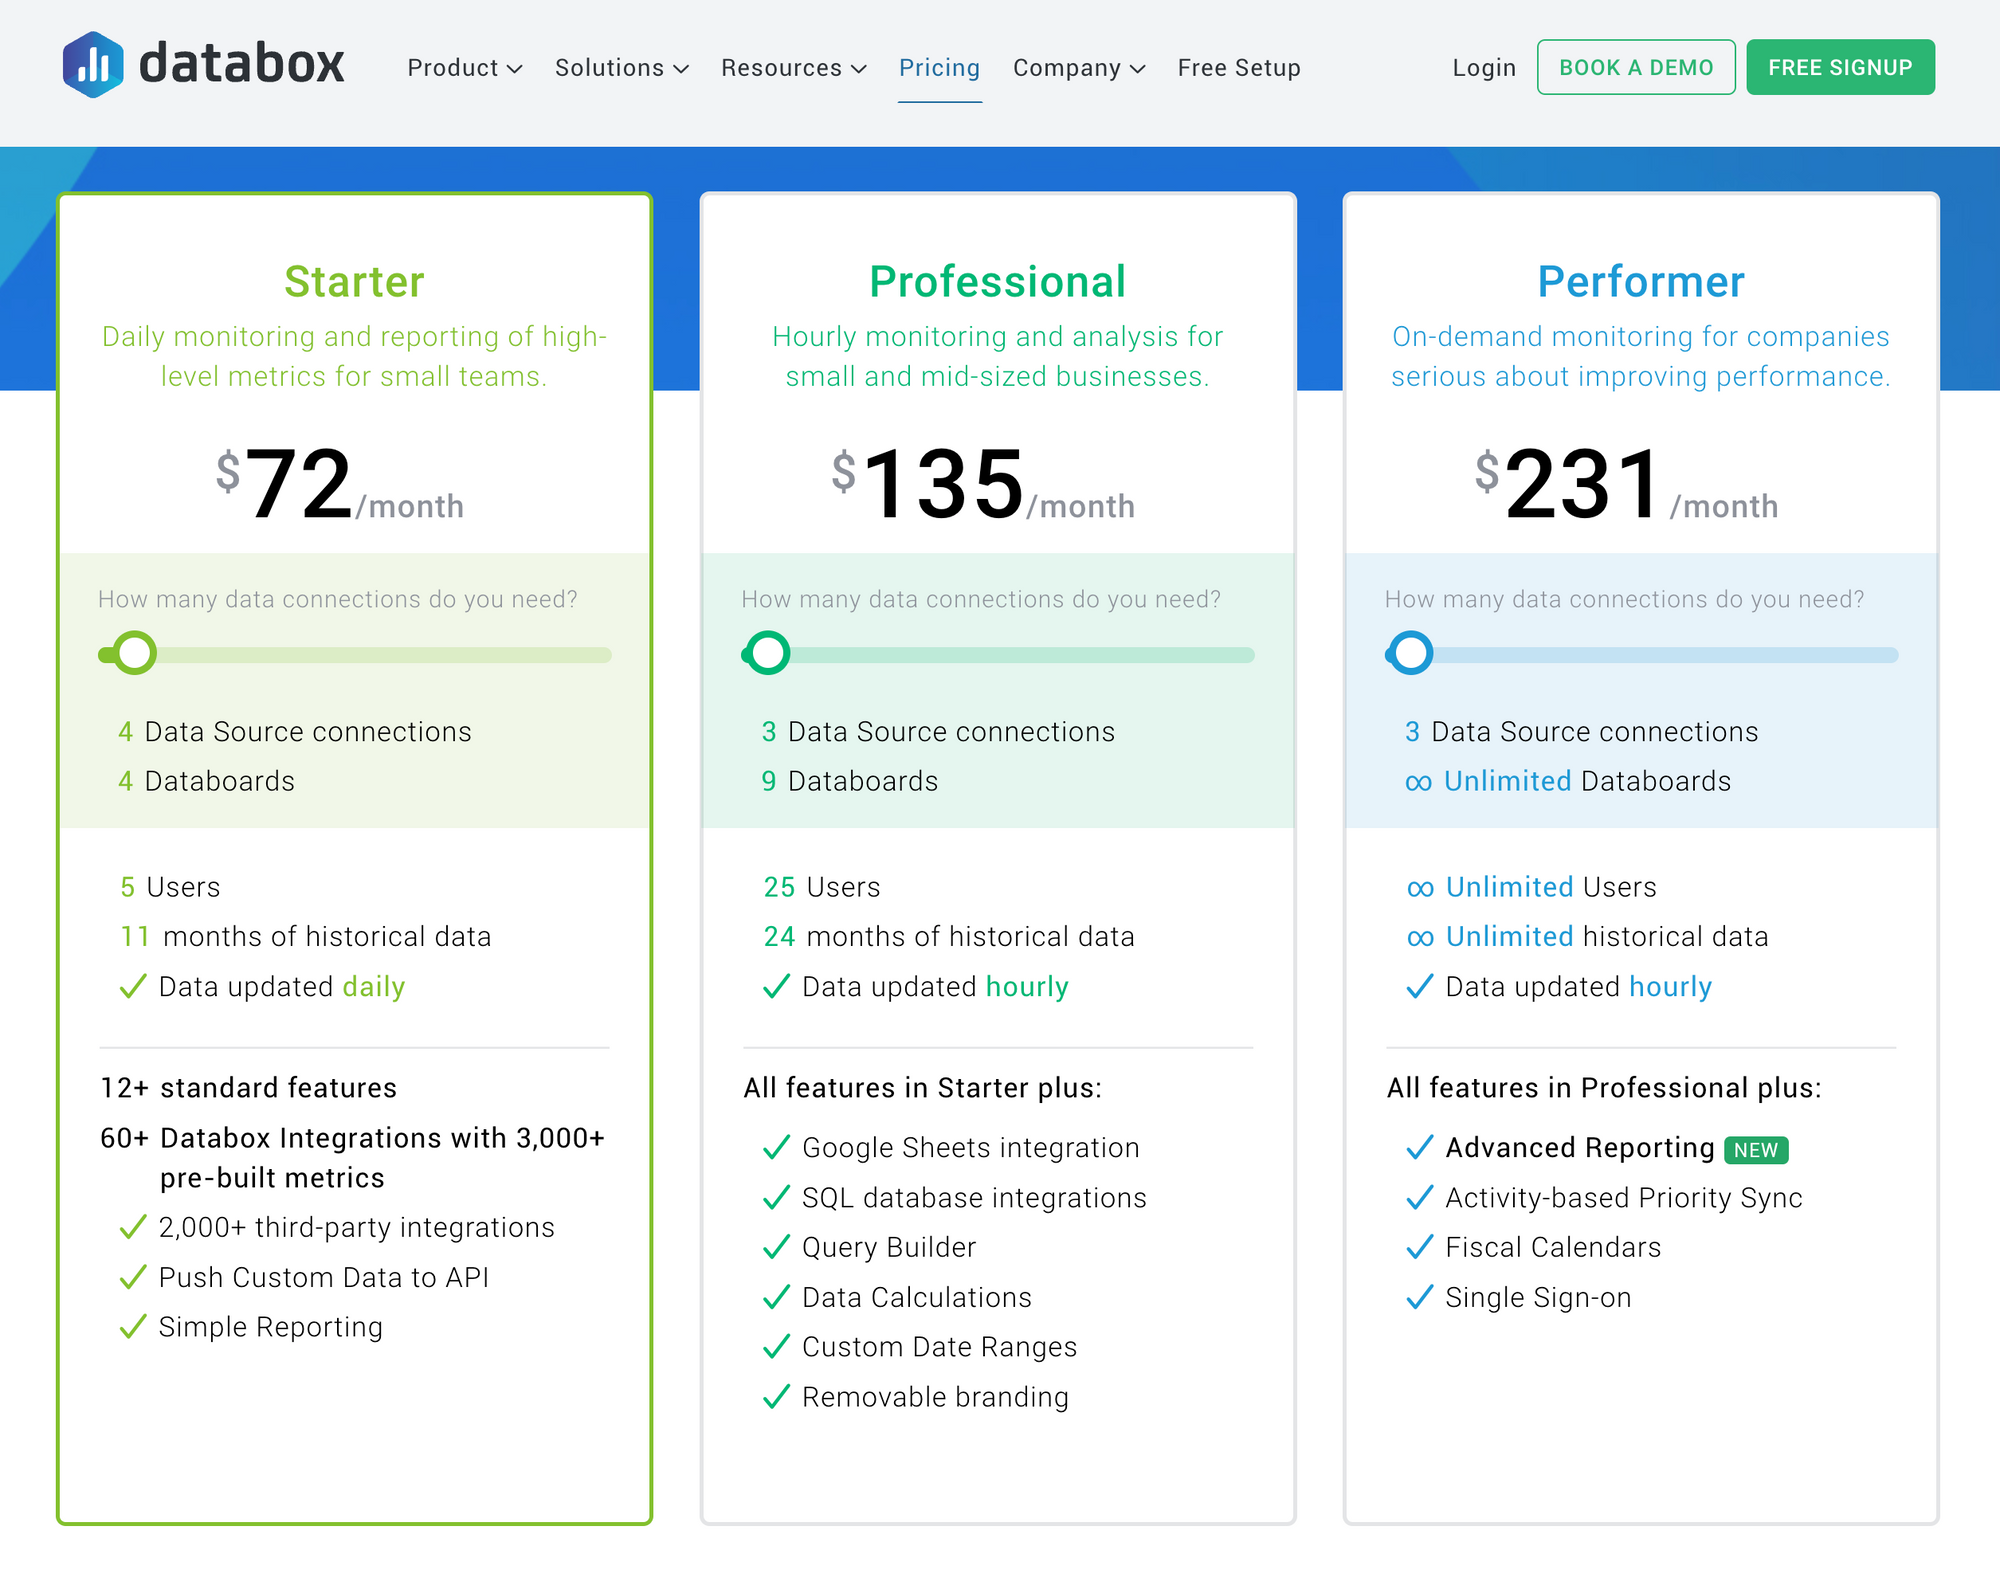The image size is (2000, 1578).
Task: Click 'All features in Starter plus:' heading
Action: [922, 1088]
